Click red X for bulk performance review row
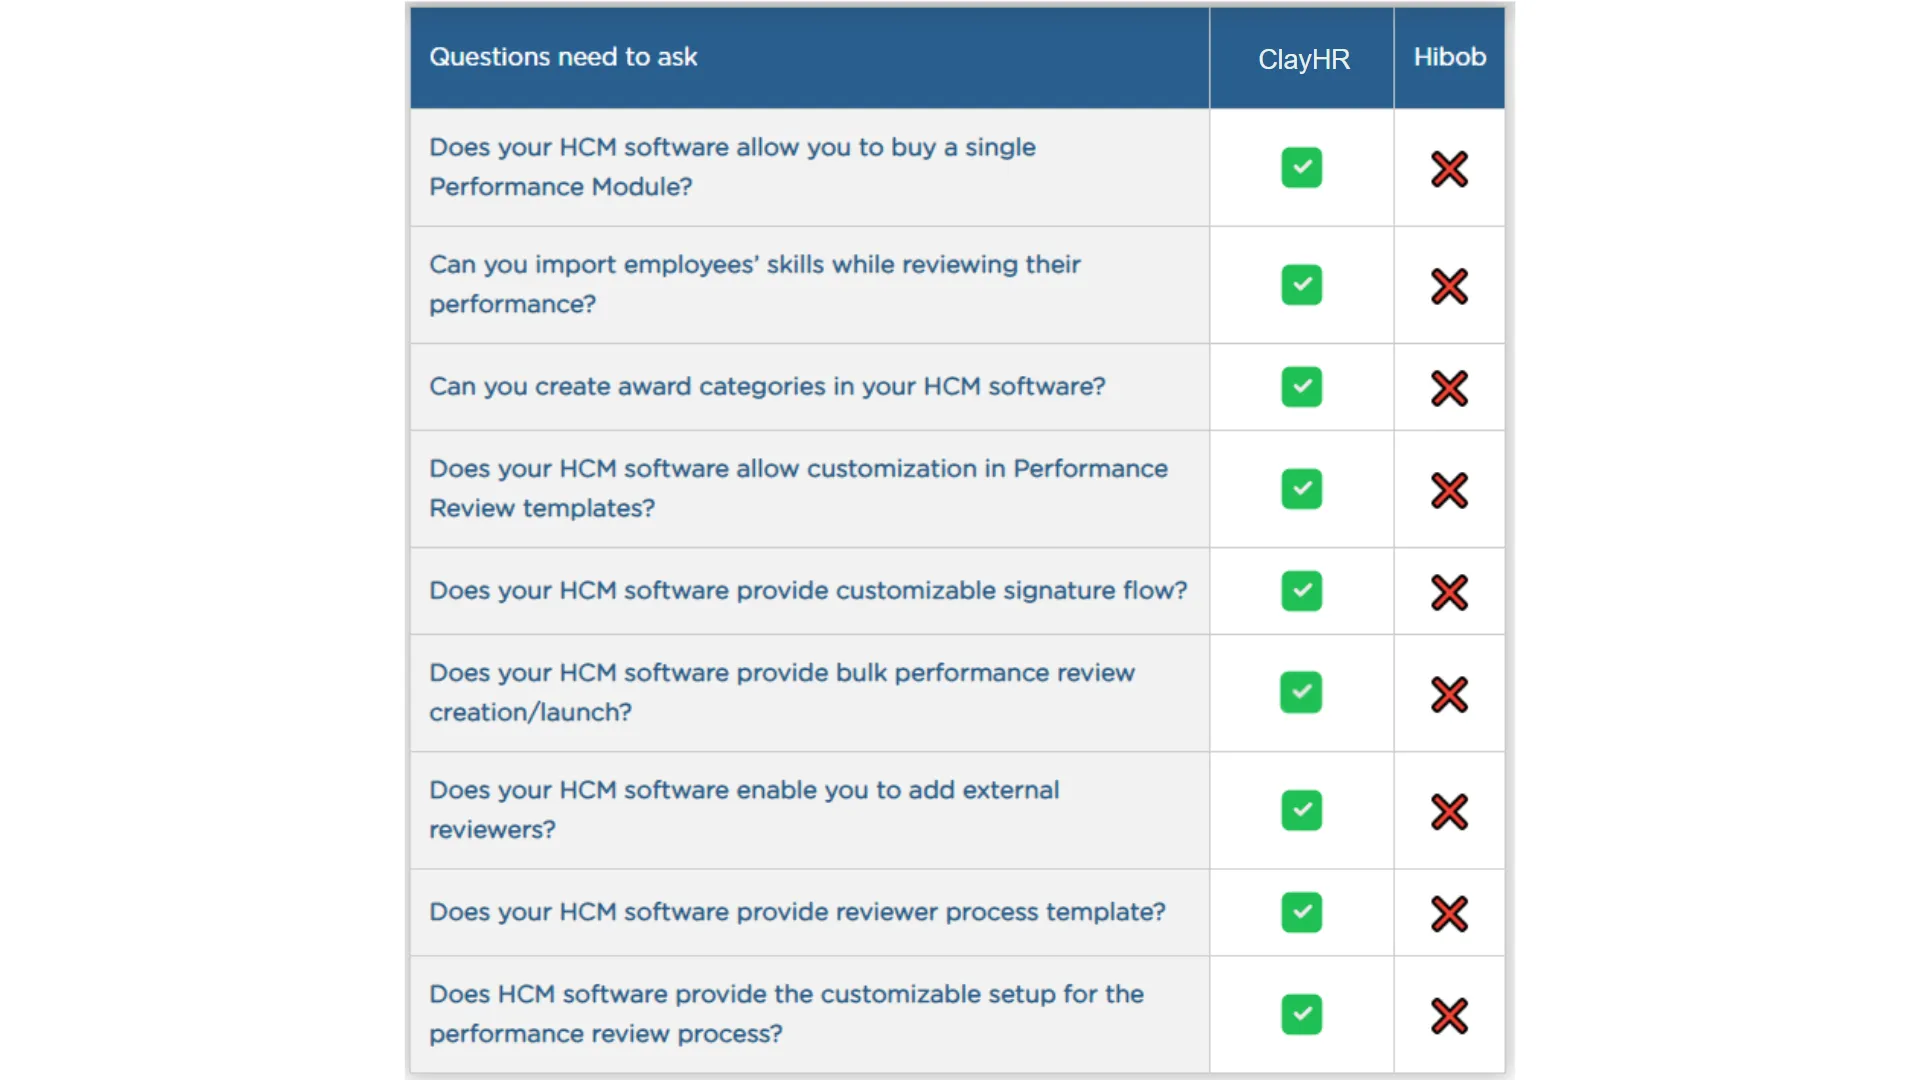Screen dimensions: 1920x1080 pyautogui.click(x=1449, y=695)
